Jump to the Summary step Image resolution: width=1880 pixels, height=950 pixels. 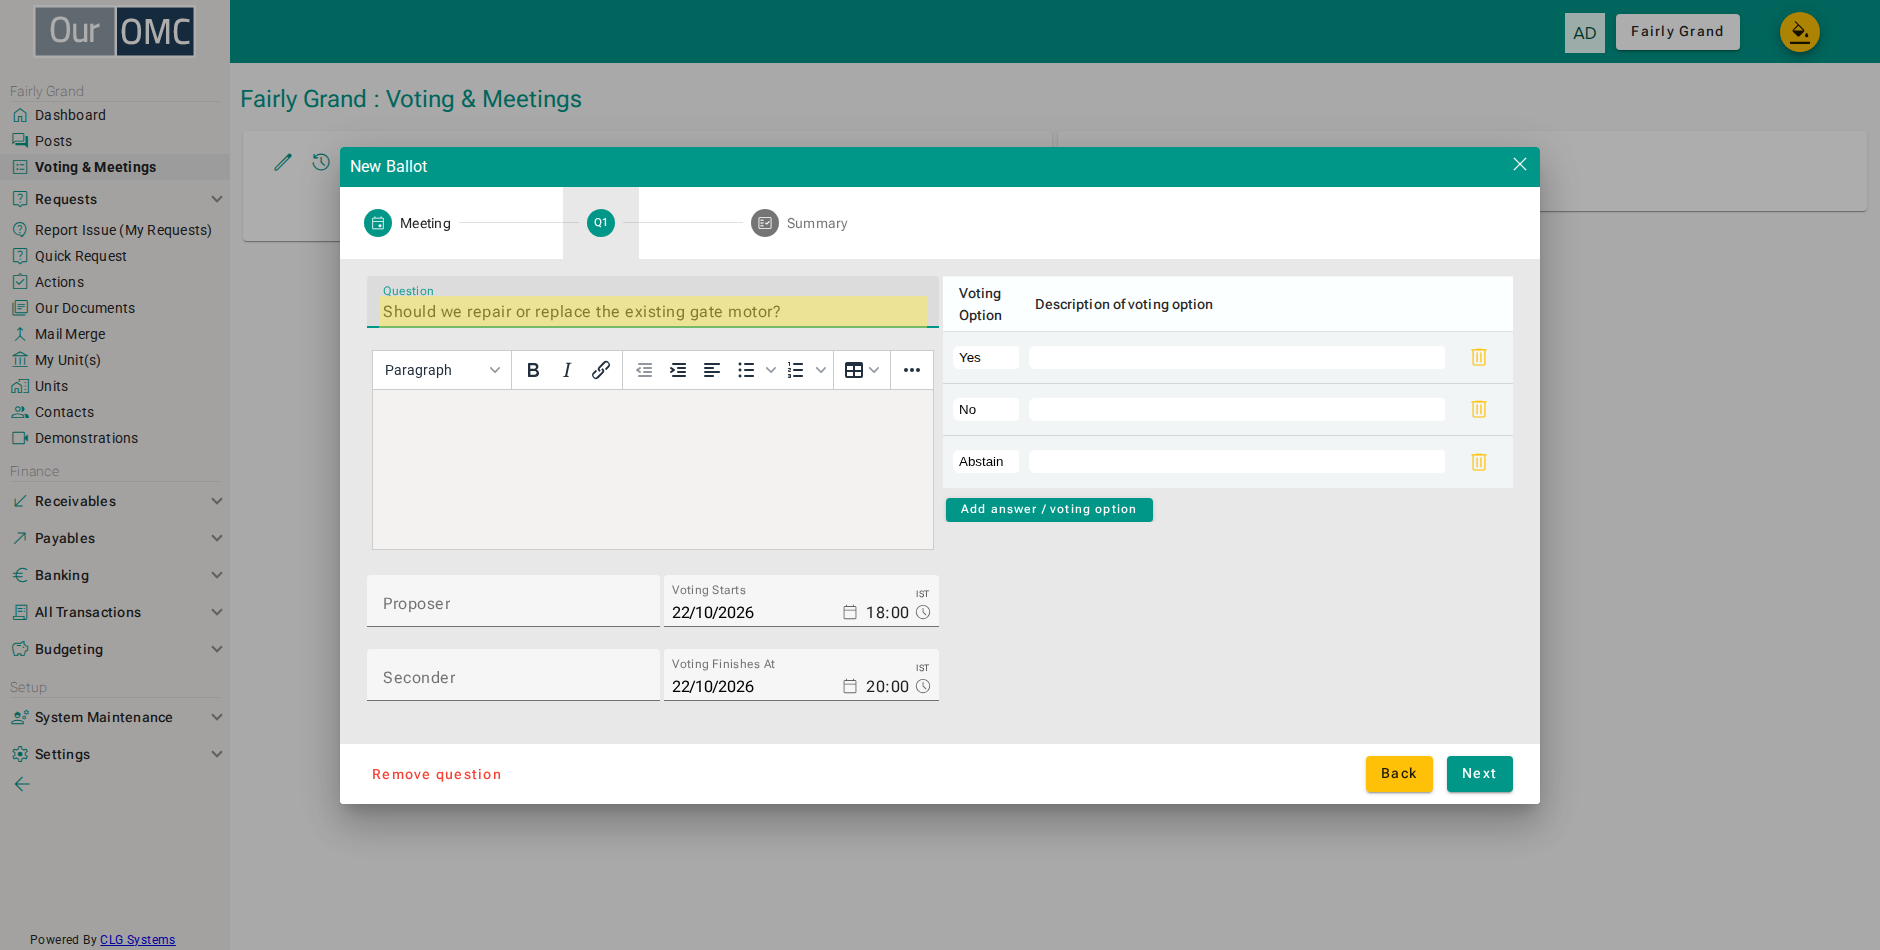[x=799, y=223]
